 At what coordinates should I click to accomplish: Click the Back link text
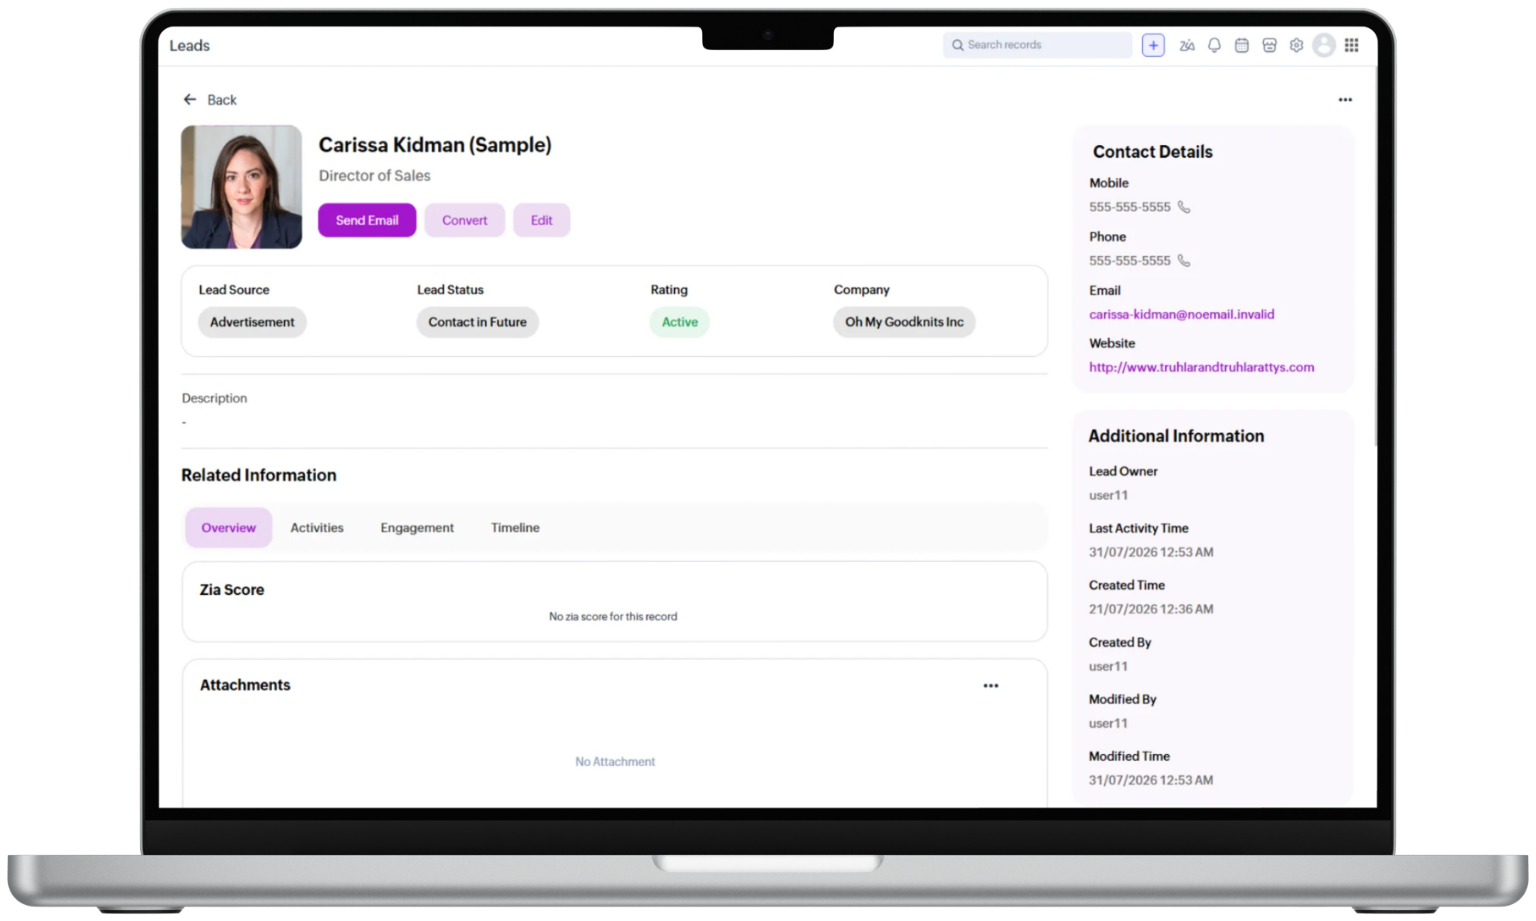pyautogui.click(x=222, y=100)
